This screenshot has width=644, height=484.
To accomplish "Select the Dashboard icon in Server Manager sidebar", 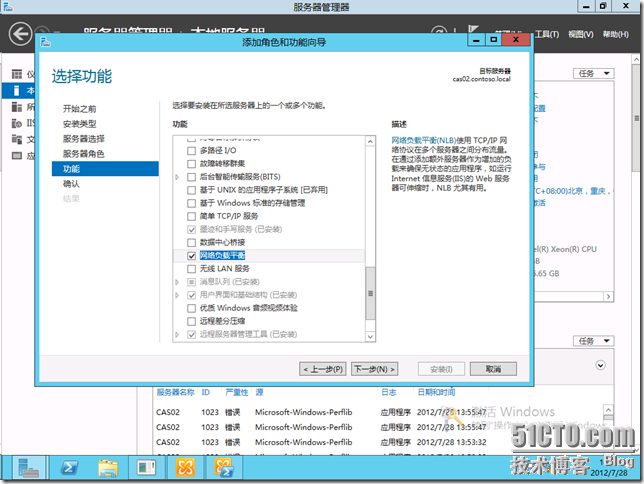I will (17, 74).
